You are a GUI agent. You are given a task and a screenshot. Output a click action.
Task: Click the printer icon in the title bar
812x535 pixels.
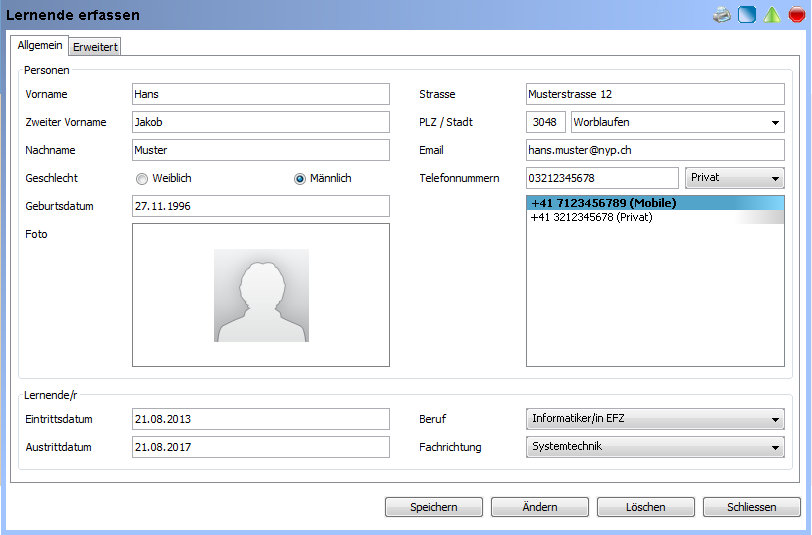(721, 15)
